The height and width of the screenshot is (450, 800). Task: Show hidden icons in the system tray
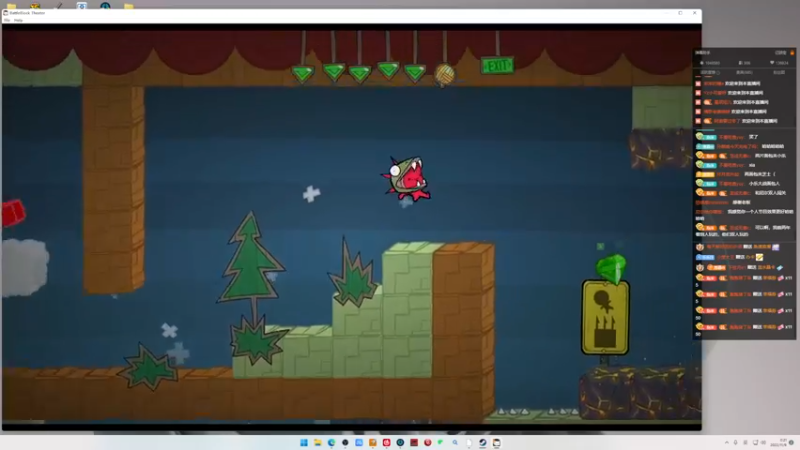pos(727,442)
